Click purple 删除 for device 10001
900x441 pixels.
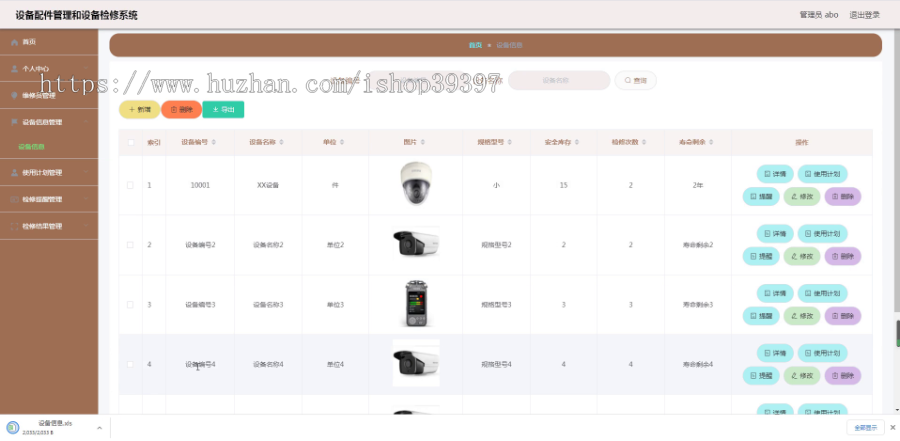pos(843,196)
